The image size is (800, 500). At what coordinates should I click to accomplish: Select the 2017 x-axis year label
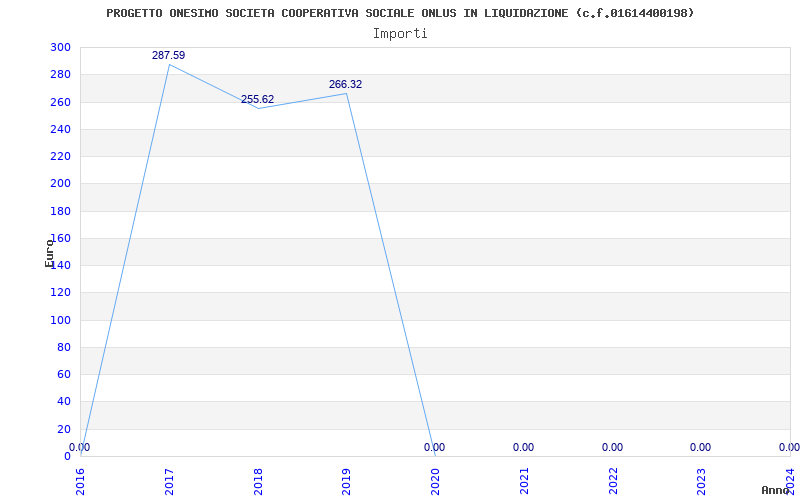click(x=169, y=481)
